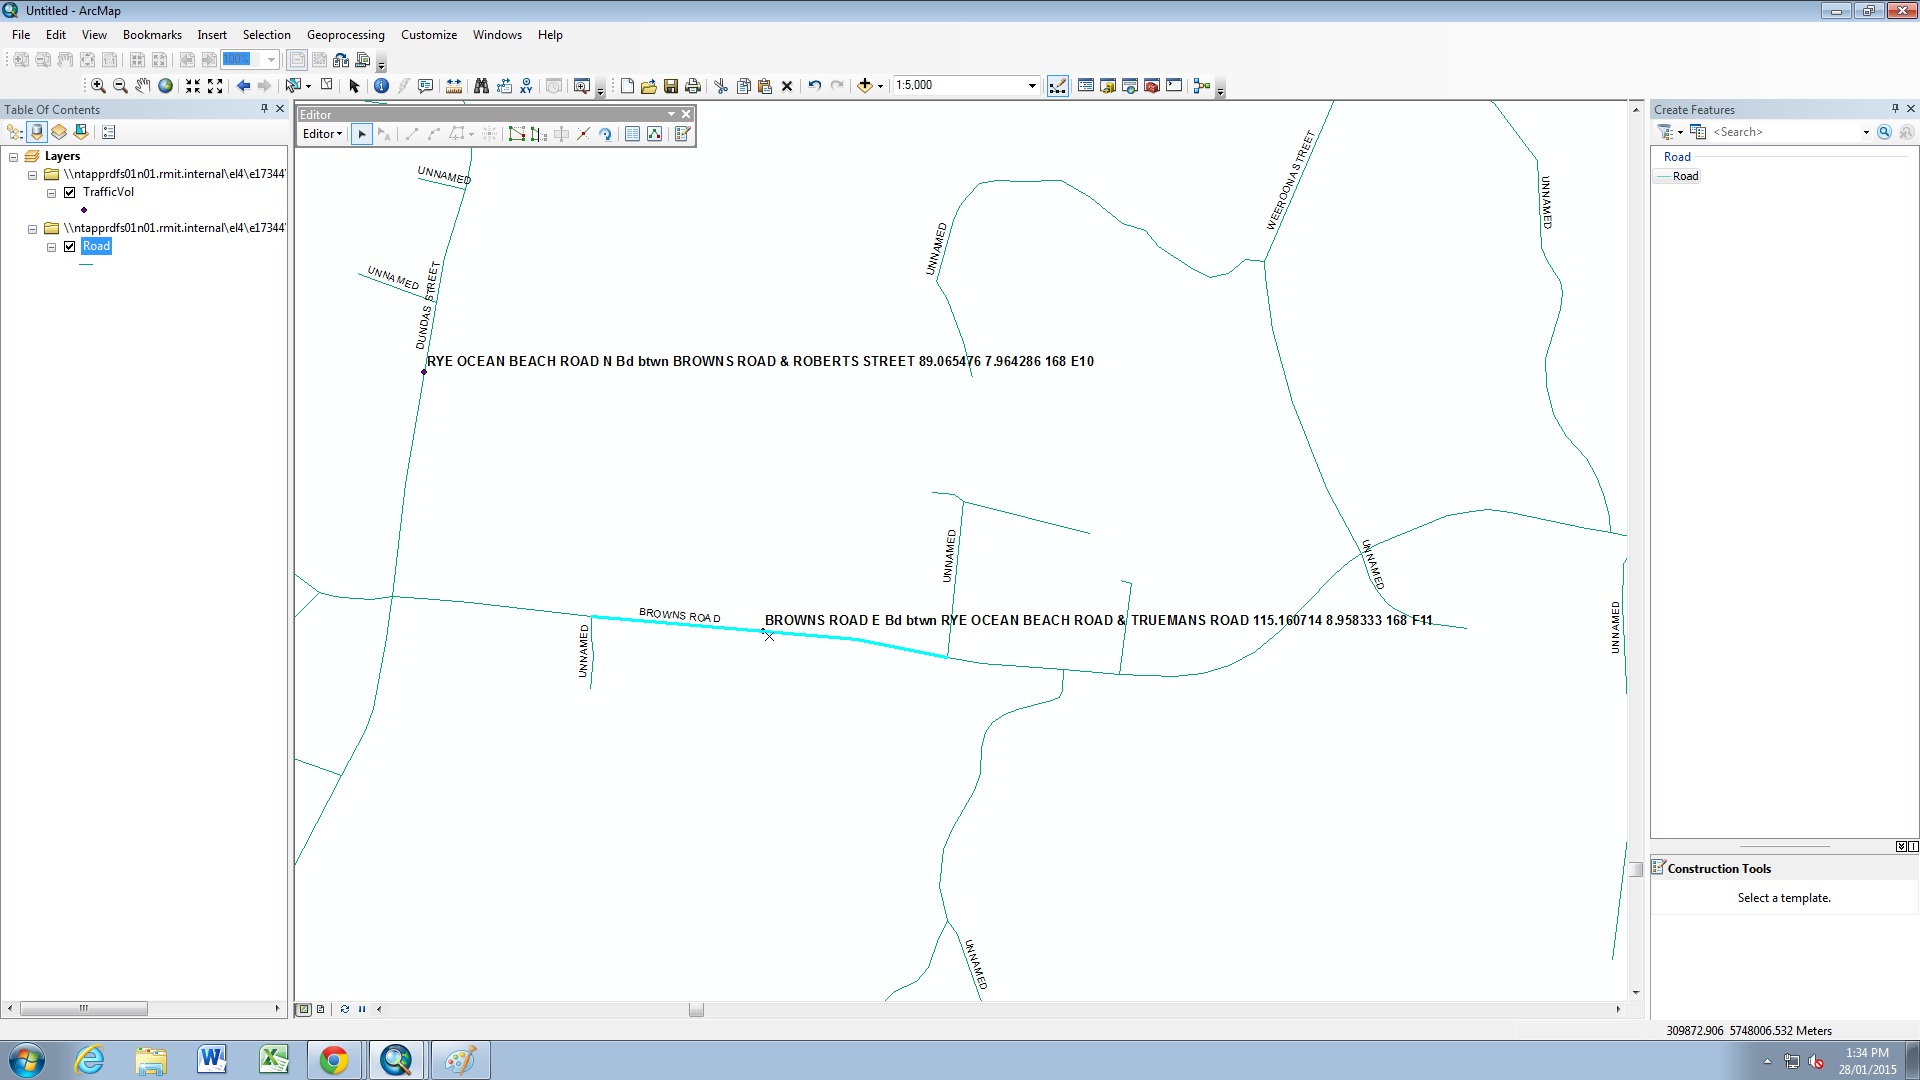Open the Editor dropdown menu

[322, 134]
